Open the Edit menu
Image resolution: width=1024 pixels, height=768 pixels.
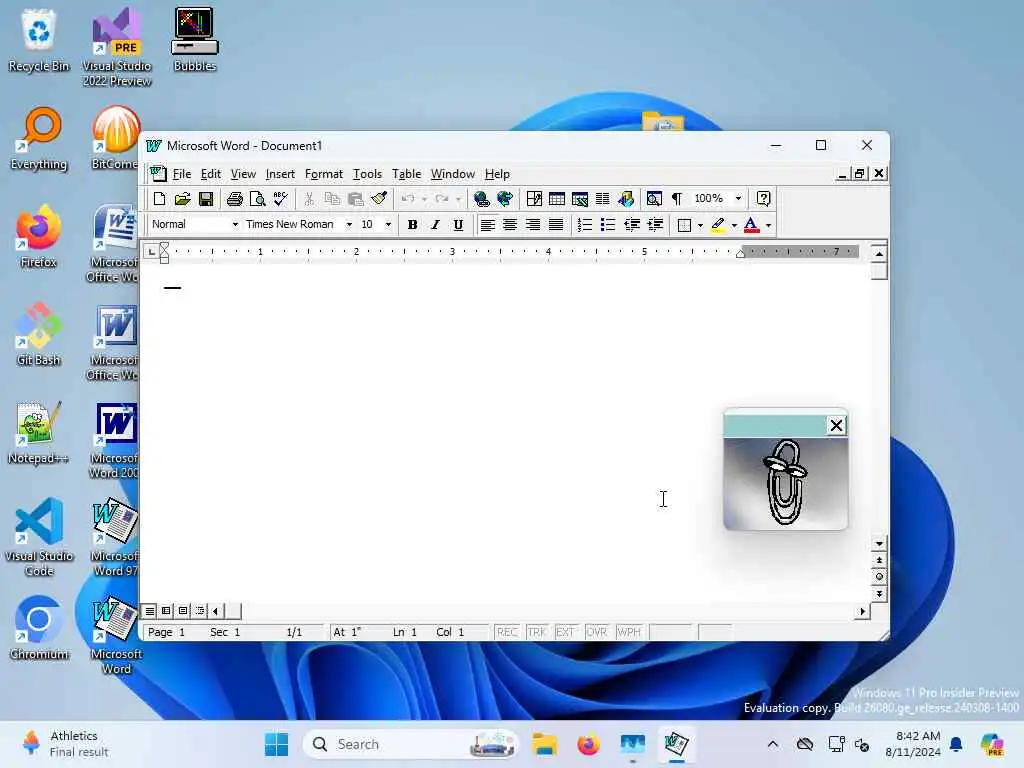[210, 174]
